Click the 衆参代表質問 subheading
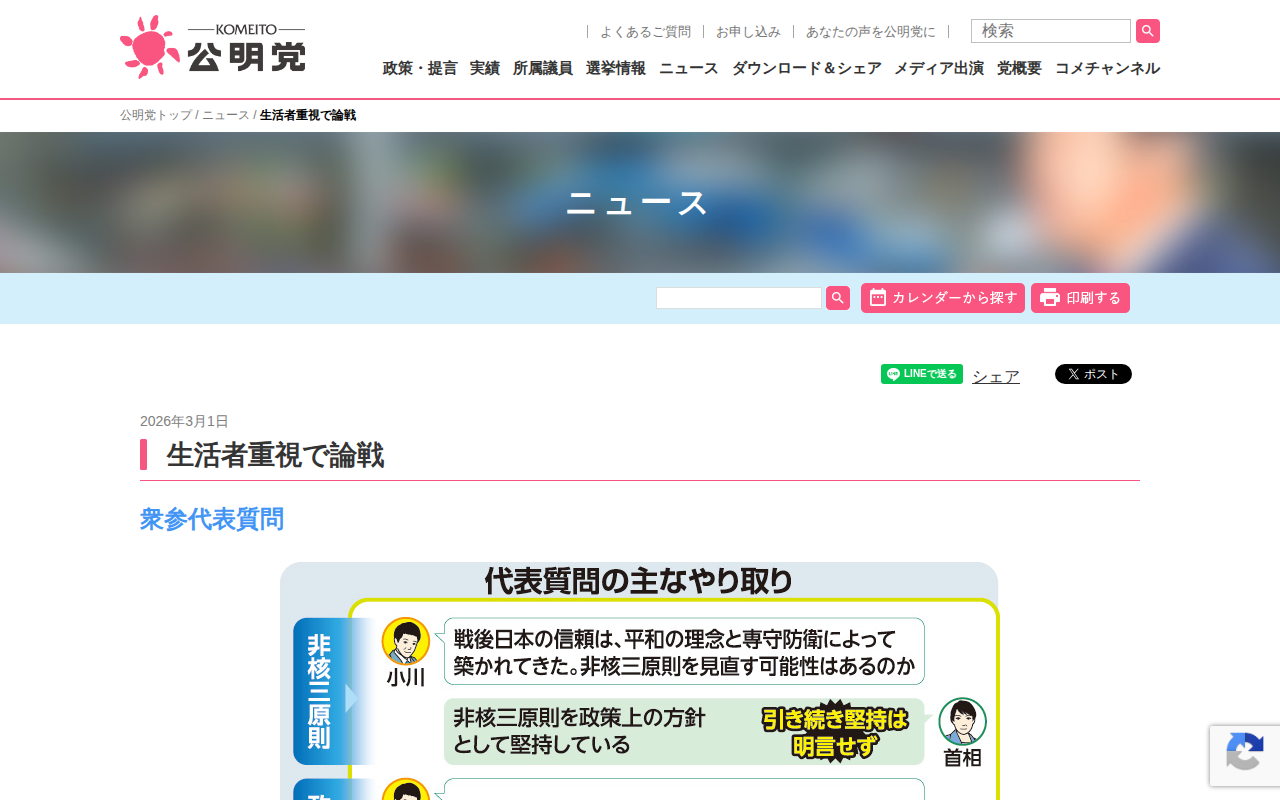Viewport: 1280px width, 800px height. 212,519
